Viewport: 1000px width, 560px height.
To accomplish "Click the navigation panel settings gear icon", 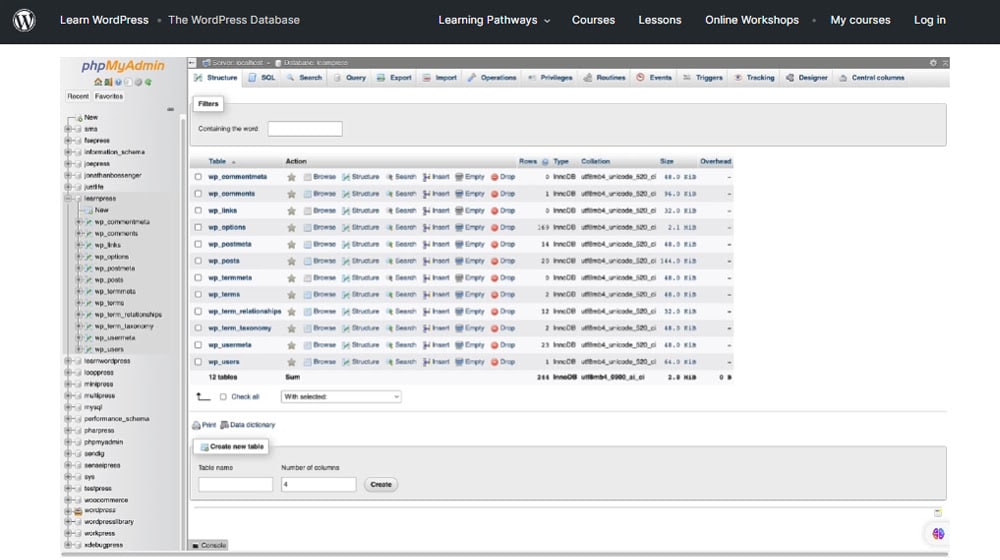I will 138,82.
